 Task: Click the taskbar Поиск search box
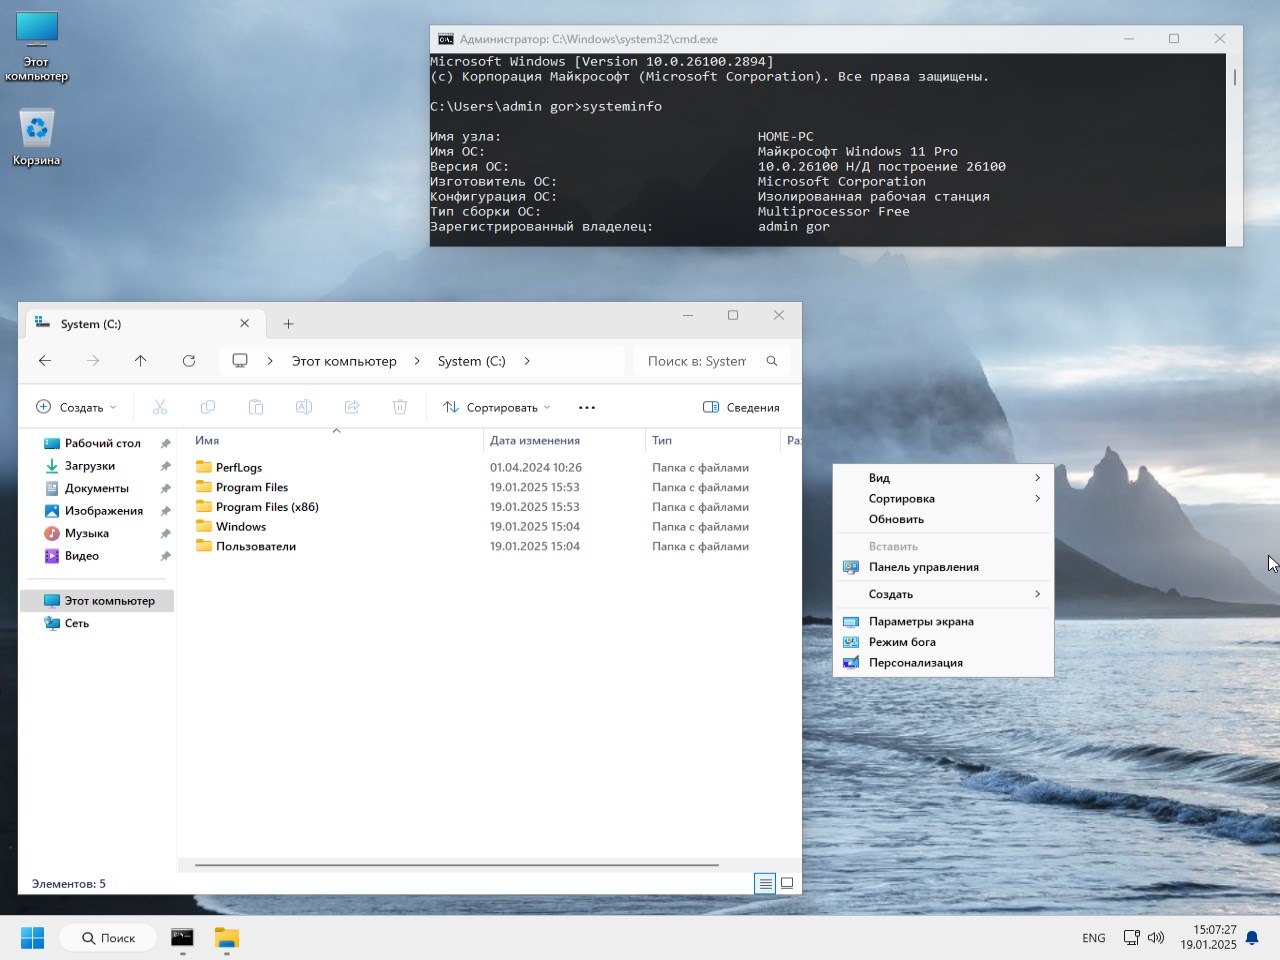coord(108,938)
